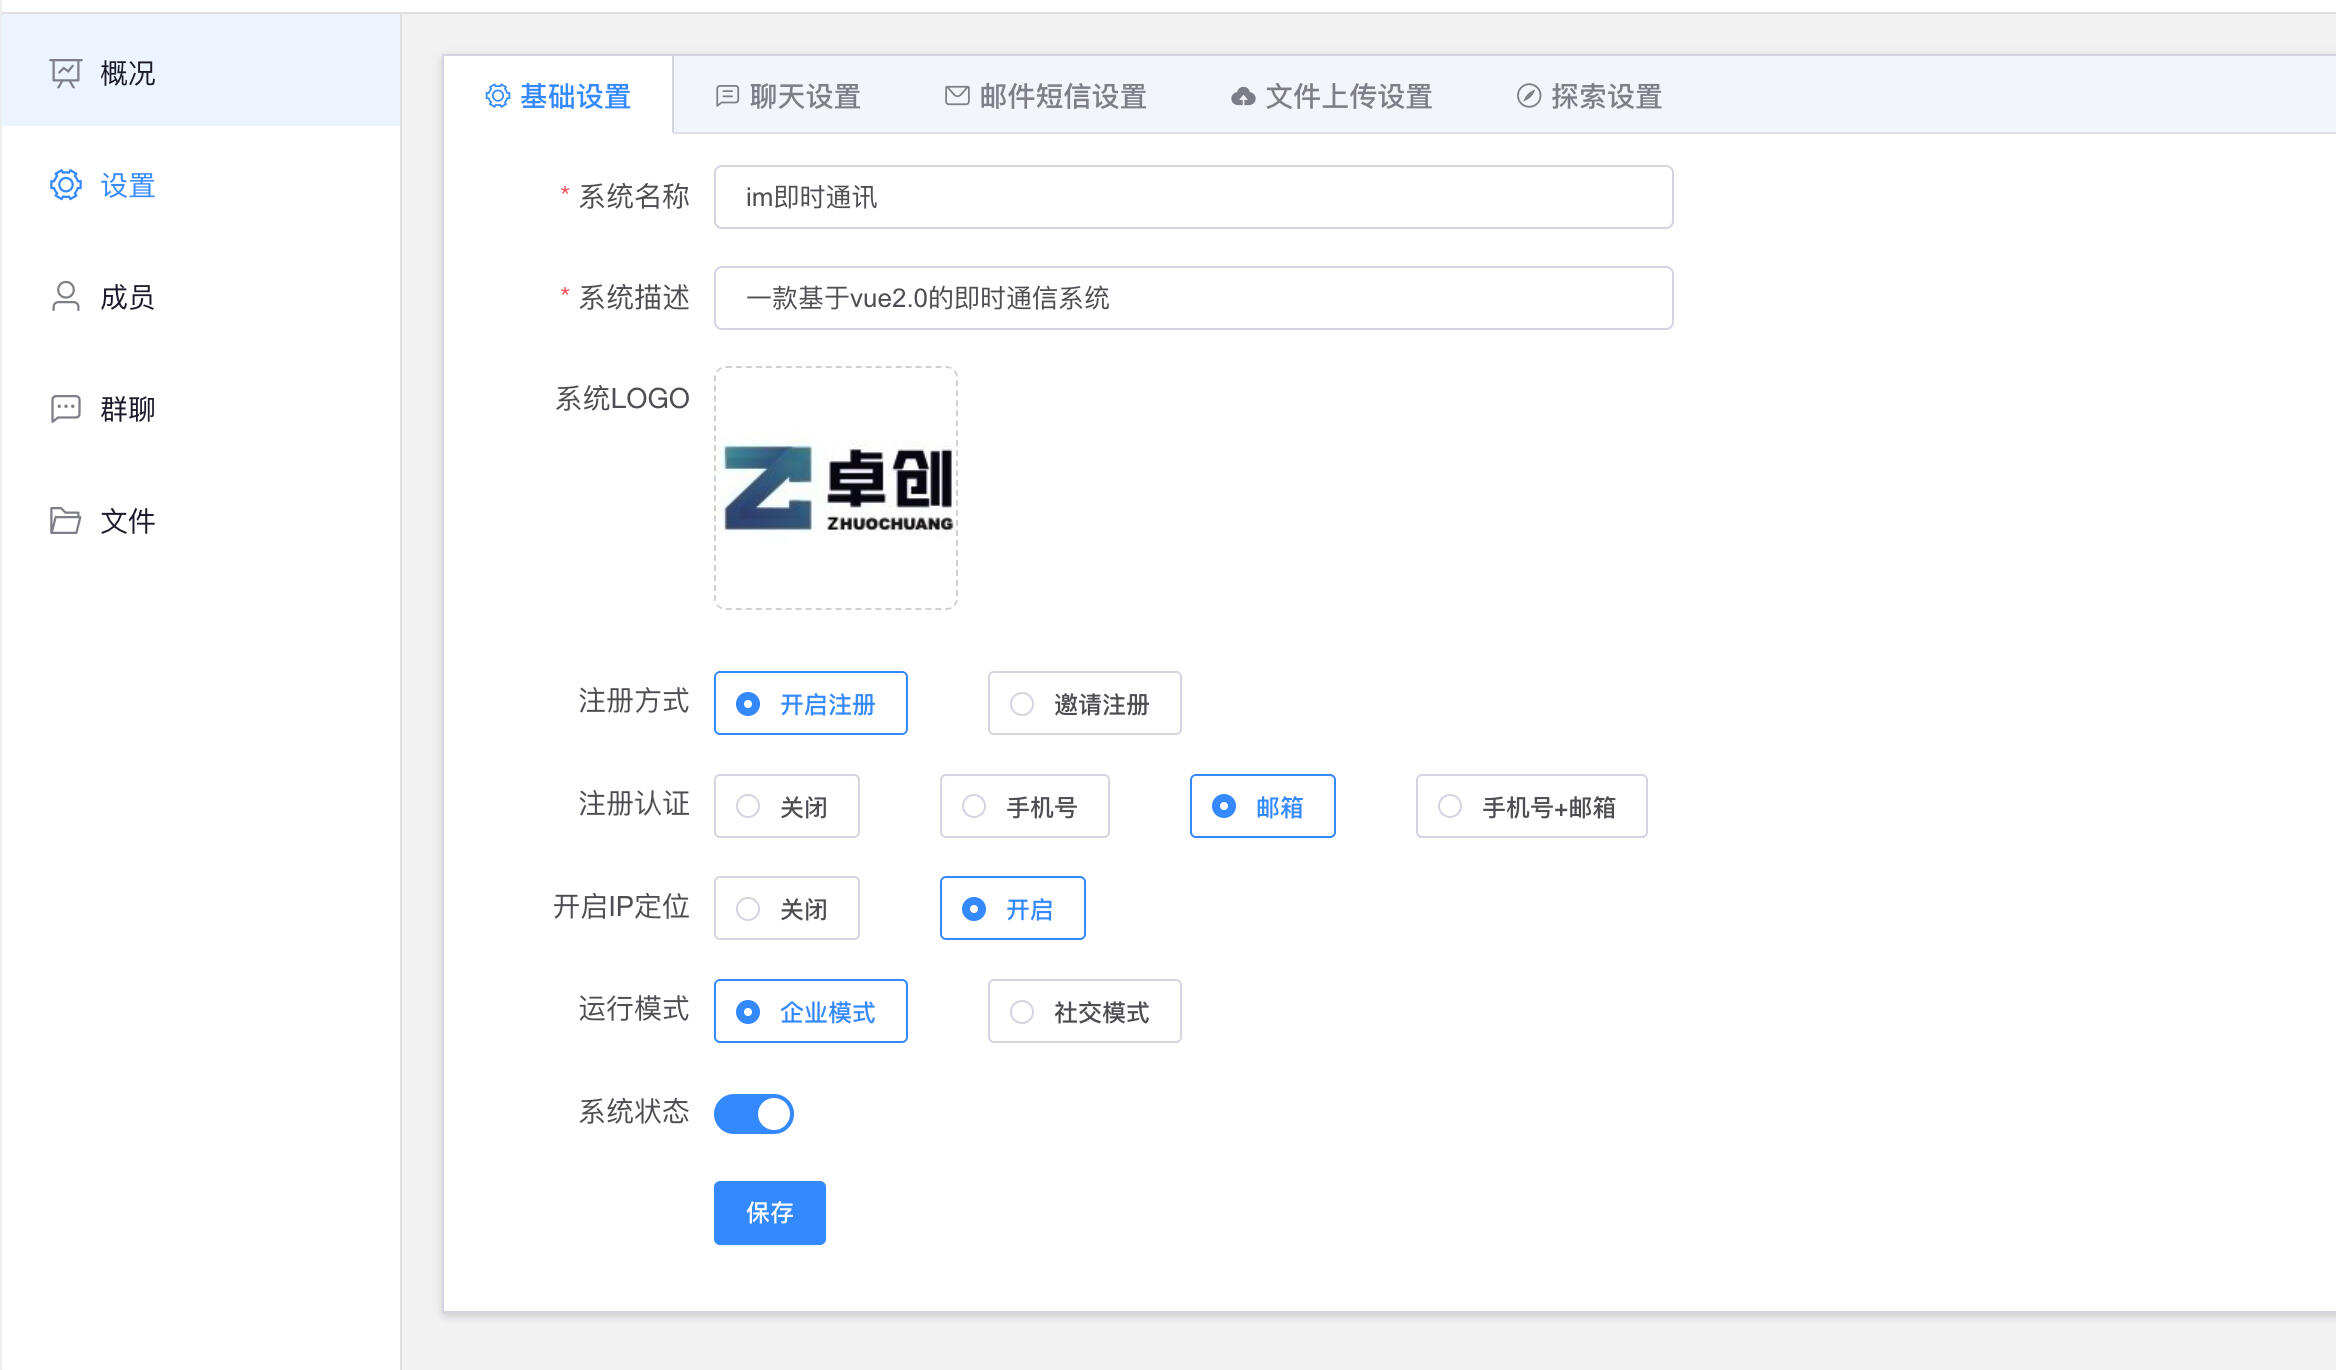Turn off IP定位 with 关闭 option
This screenshot has width=2336, height=1370.
(786, 909)
